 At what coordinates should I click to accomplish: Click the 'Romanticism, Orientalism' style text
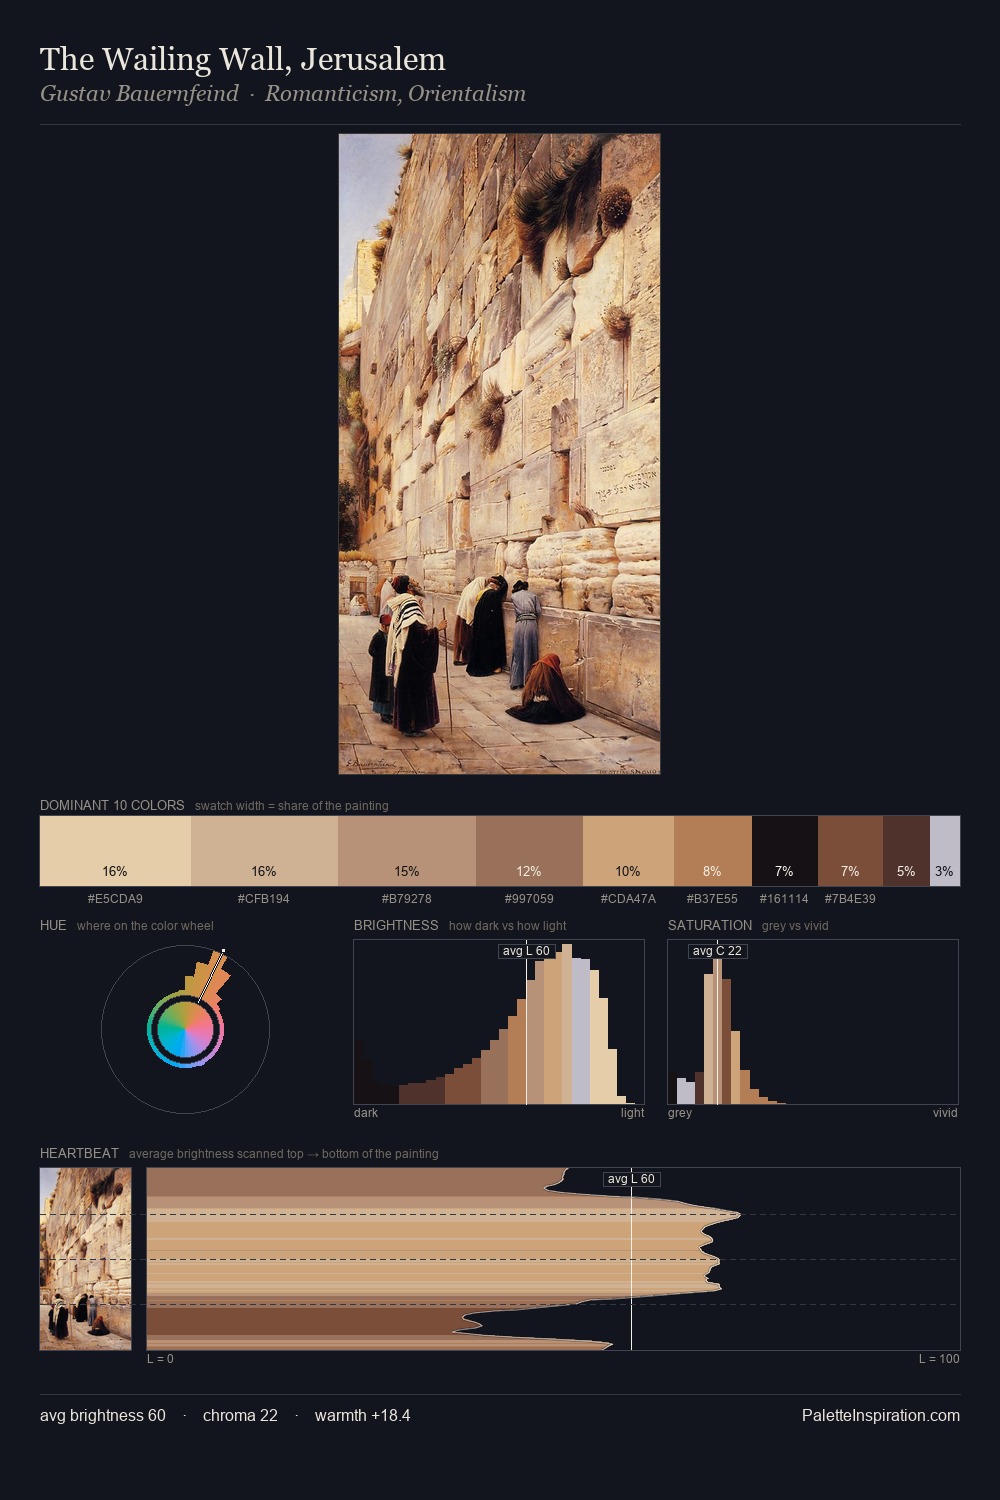[x=395, y=94]
